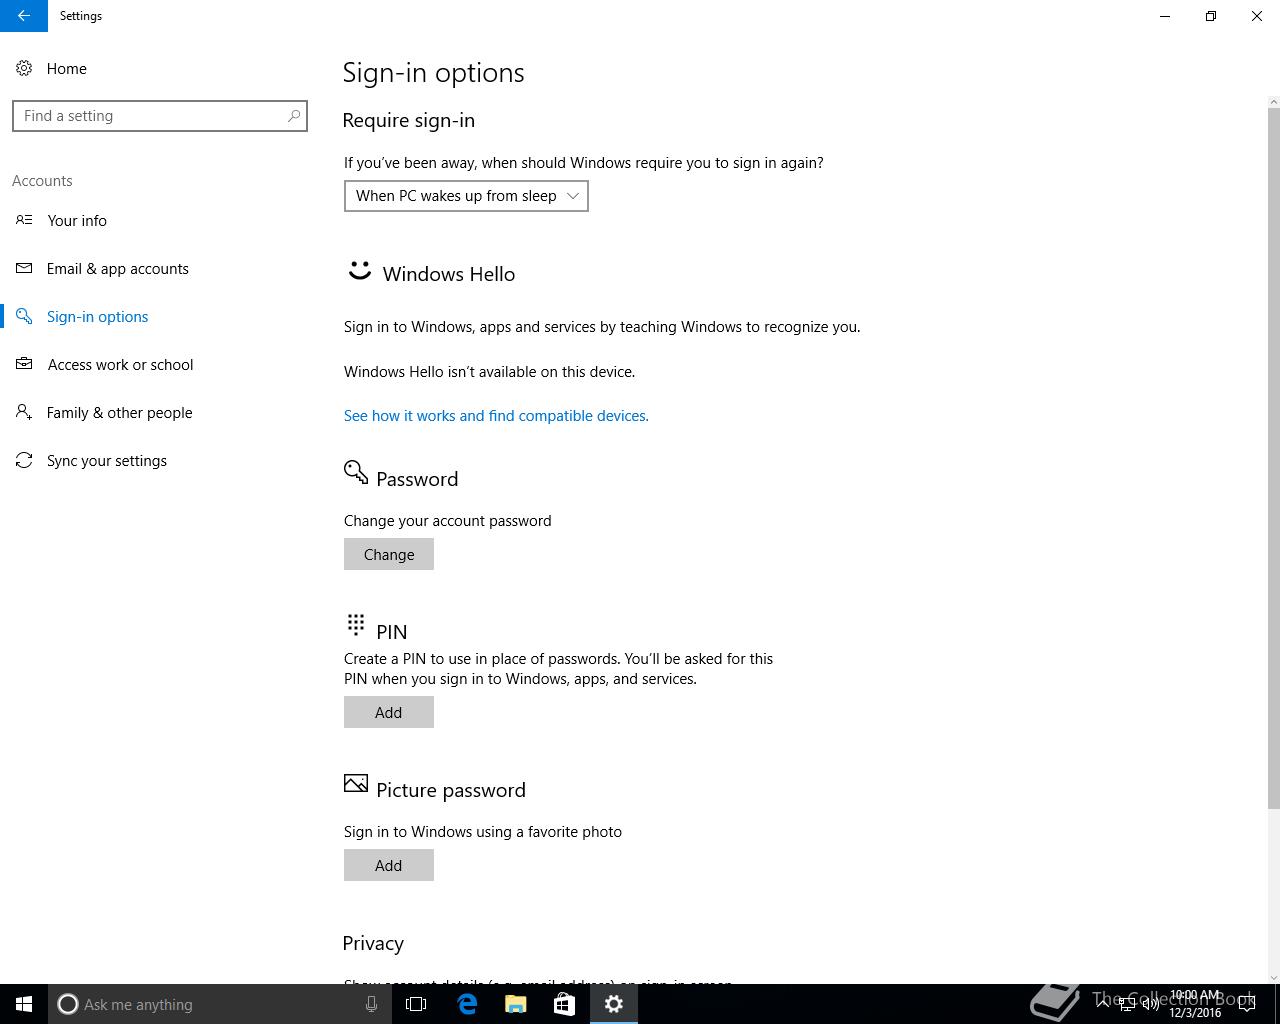Click the Find a setting search field
This screenshot has height=1024, width=1280.
160,116
